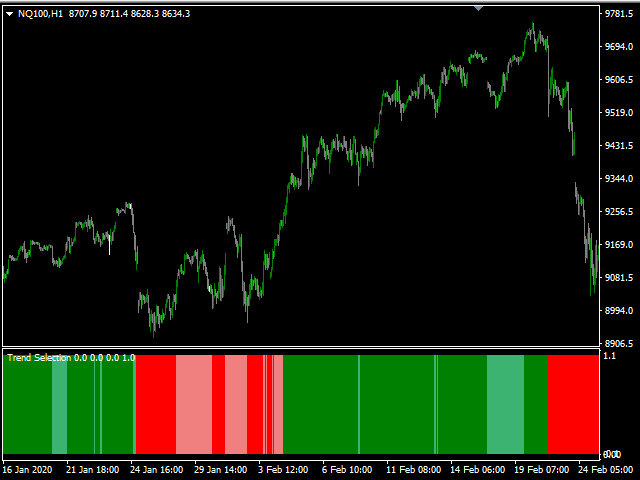The height and width of the screenshot is (480, 640).
Task: Select the 16 Jan 2020 time label
Action: 28,468
